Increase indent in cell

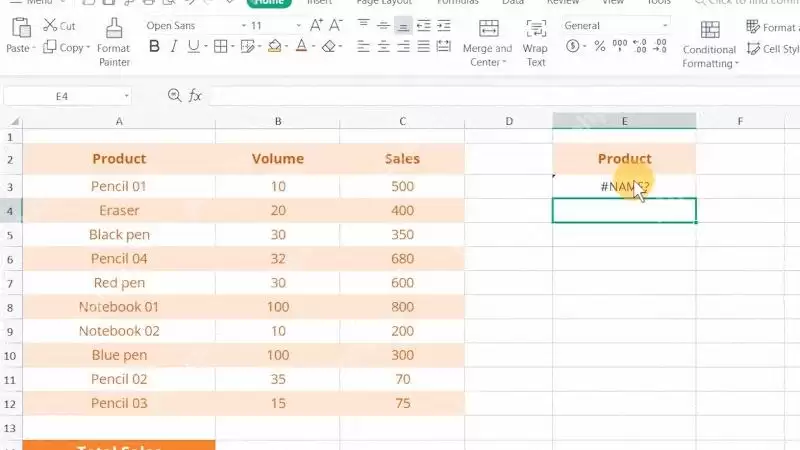(444, 25)
